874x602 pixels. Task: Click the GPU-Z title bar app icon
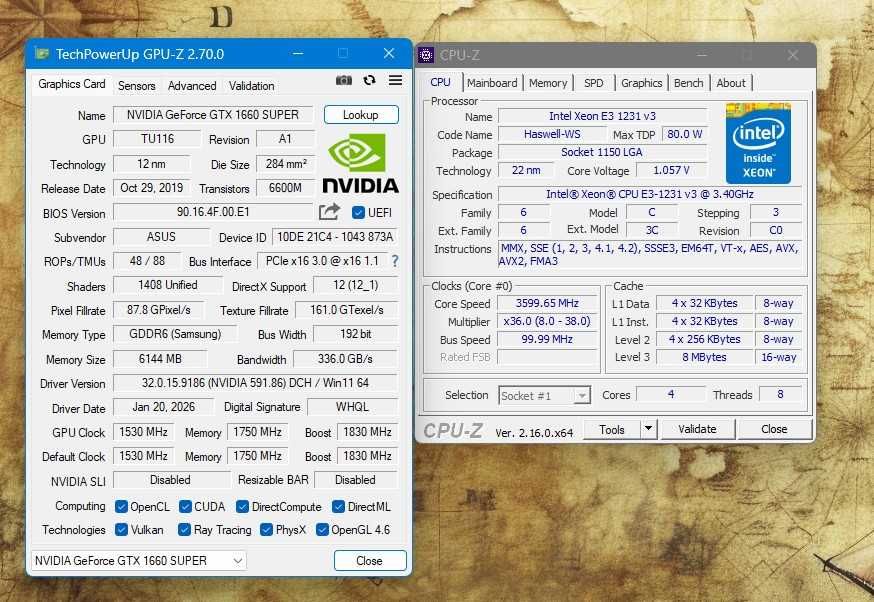[42, 54]
